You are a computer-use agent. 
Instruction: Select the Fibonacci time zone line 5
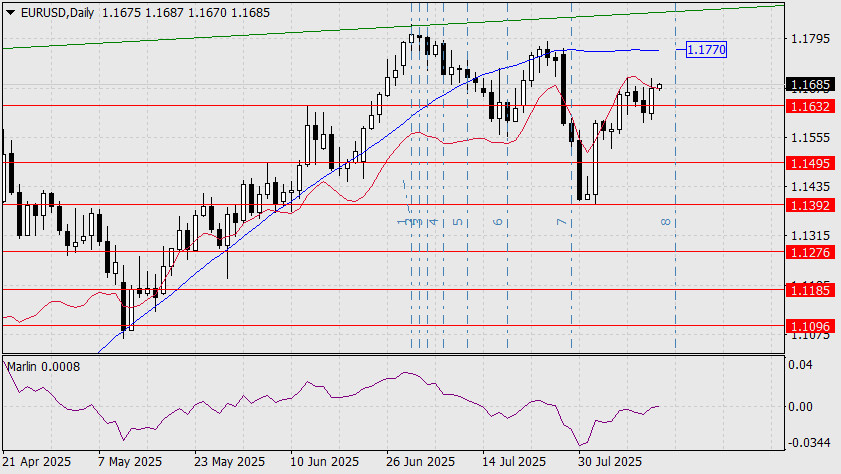click(x=467, y=177)
